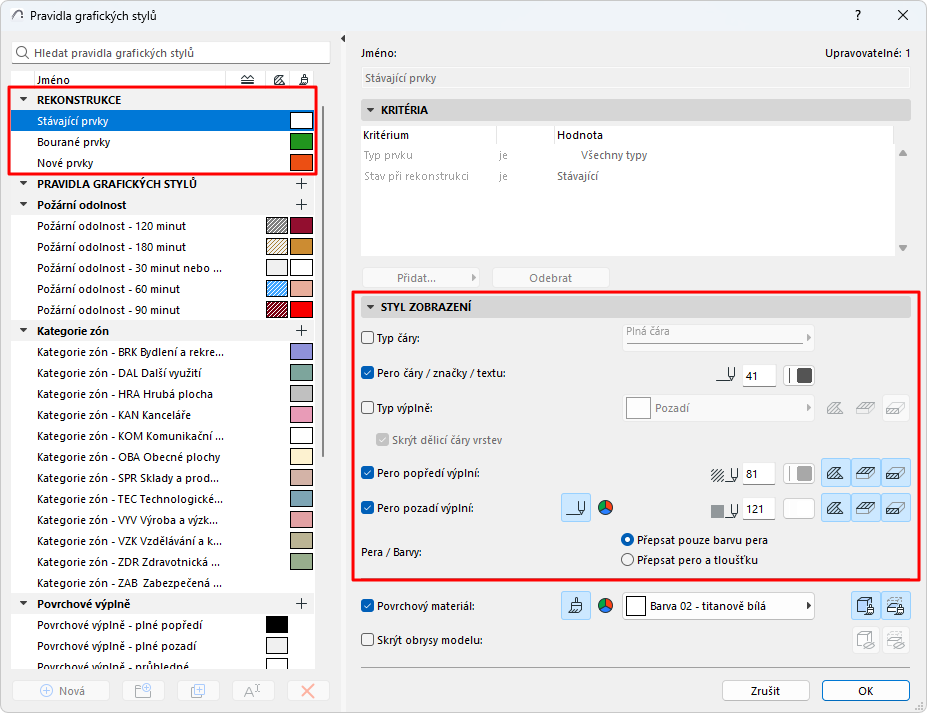Viewport: 927px width, 713px height.
Task: Click plus icon beside PRAVIDLA GRAFICKÝCH STYLŮ
Action: [x=302, y=184]
